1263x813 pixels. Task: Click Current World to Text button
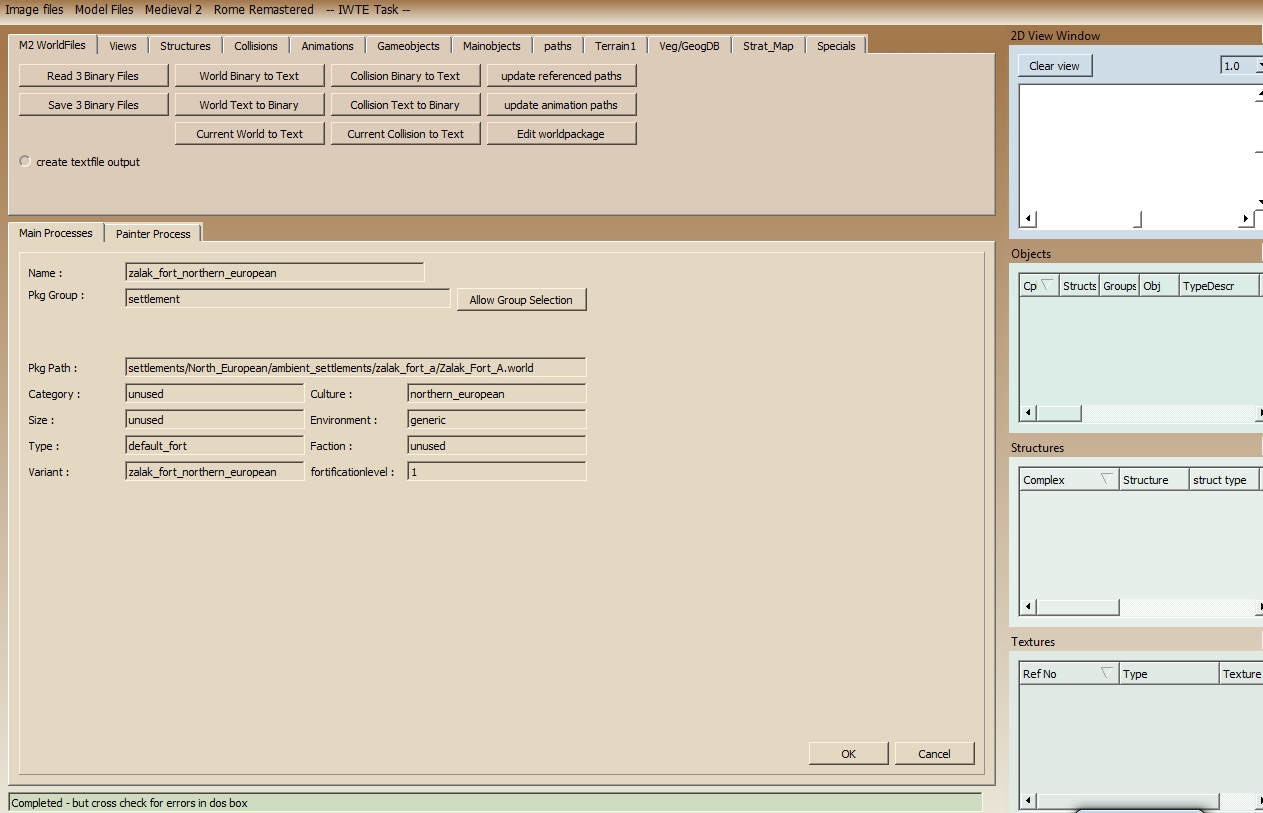pyautogui.click(x=249, y=134)
